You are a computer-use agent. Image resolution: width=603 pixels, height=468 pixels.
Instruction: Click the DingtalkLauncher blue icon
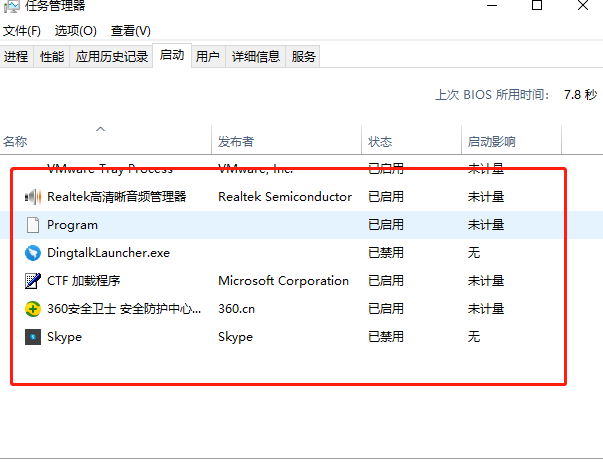pos(33,253)
